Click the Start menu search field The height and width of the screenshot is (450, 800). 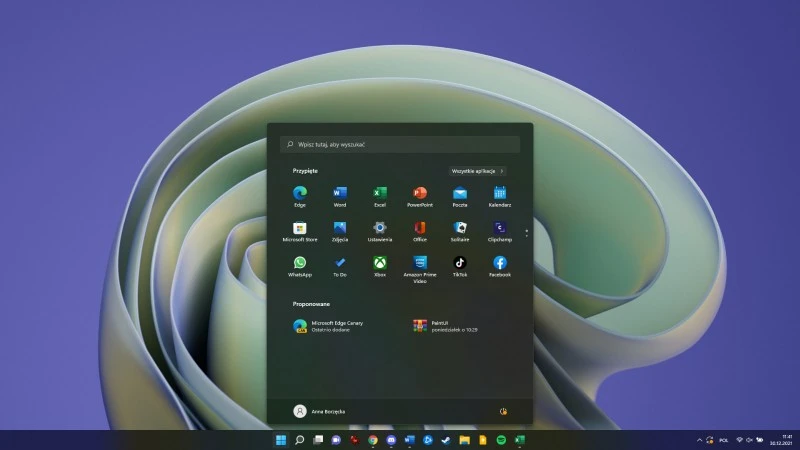(400, 144)
